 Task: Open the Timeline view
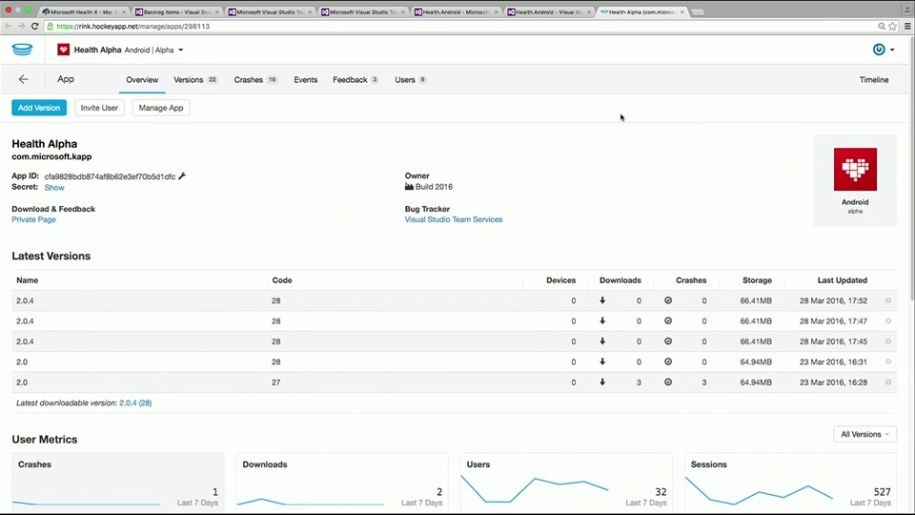874,80
